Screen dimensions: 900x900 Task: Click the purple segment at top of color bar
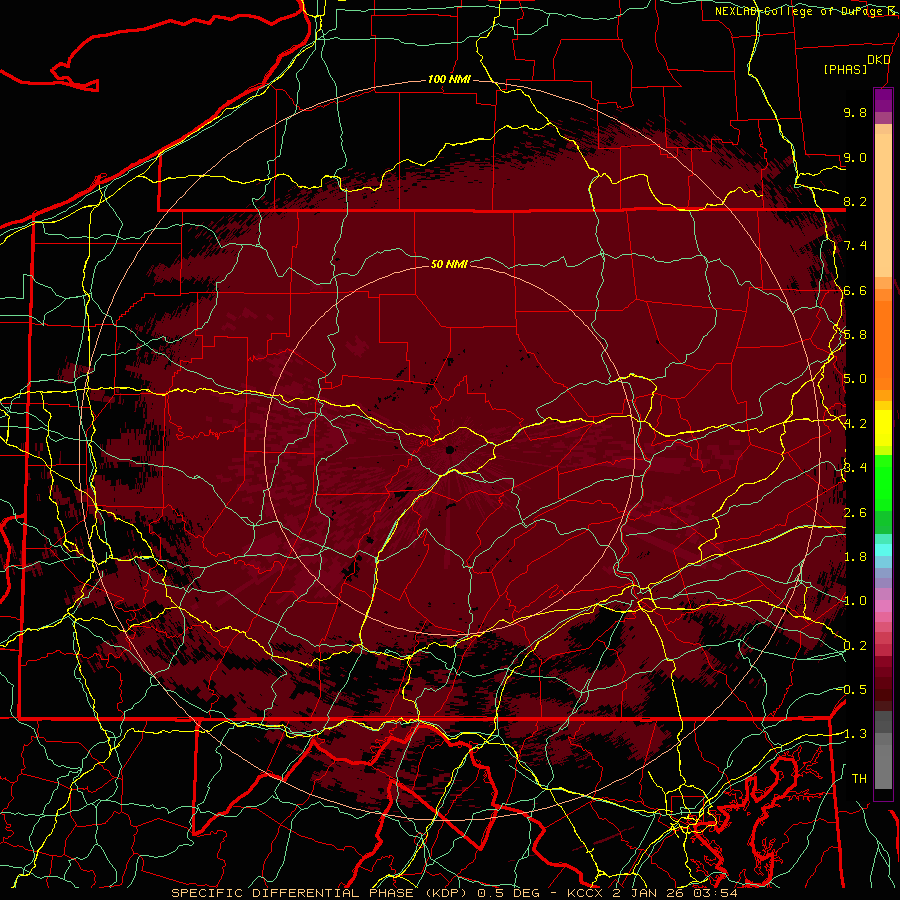tap(883, 100)
